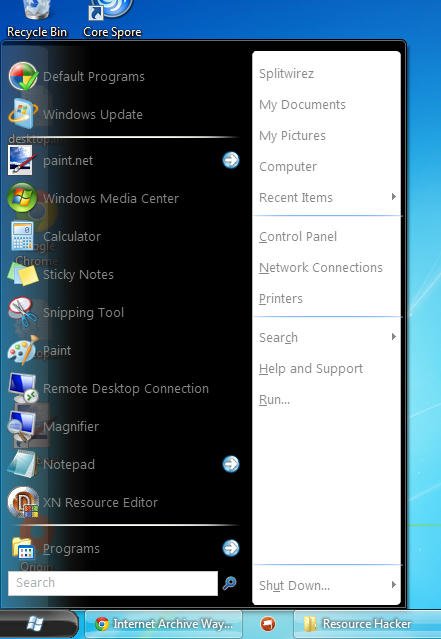Expand Programs submenu arrow
This screenshot has width=441, height=639.
pos(231,548)
